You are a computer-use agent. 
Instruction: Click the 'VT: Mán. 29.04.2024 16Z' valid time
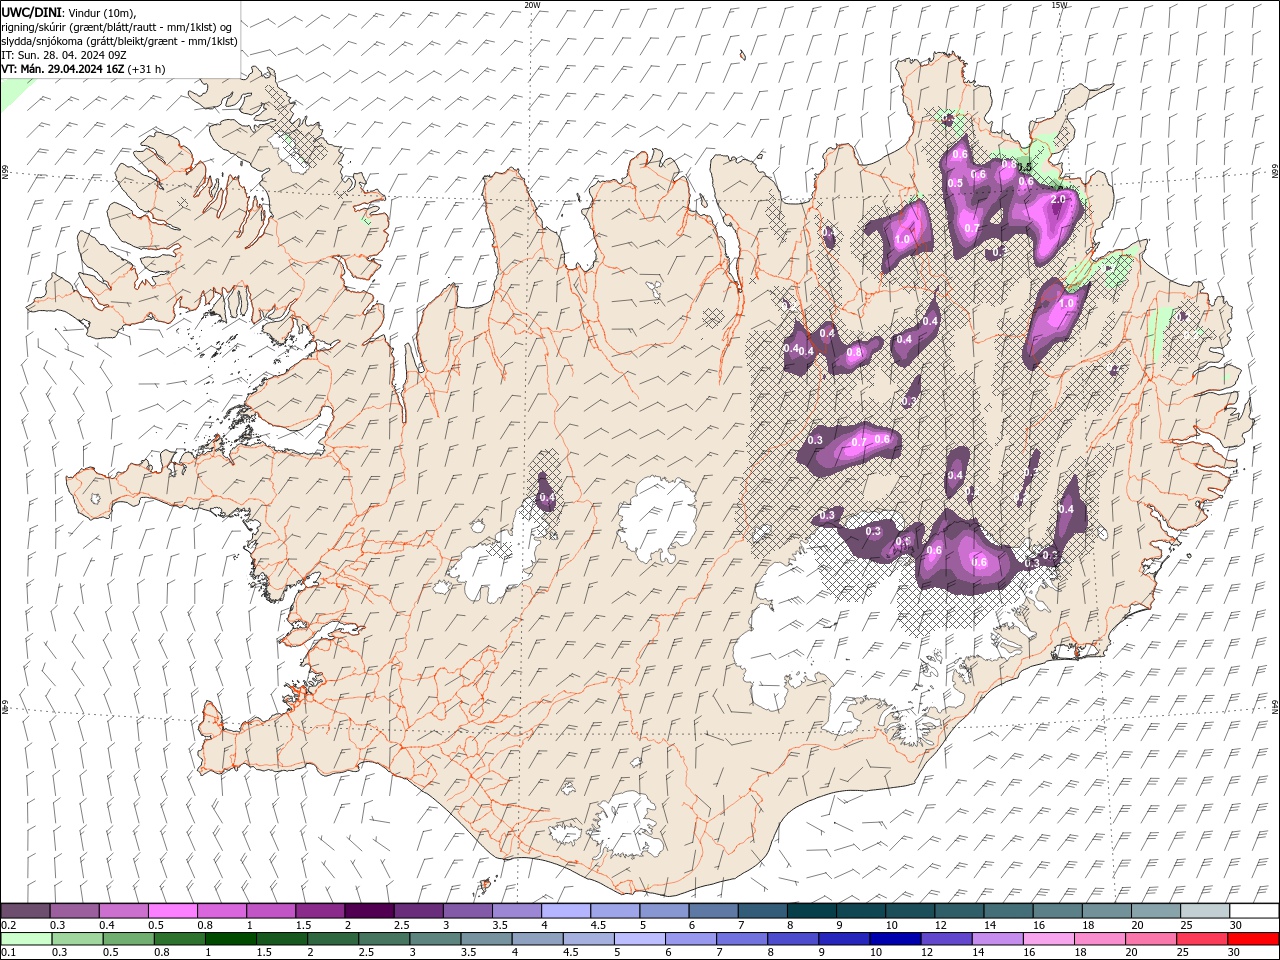click(x=62, y=69)
